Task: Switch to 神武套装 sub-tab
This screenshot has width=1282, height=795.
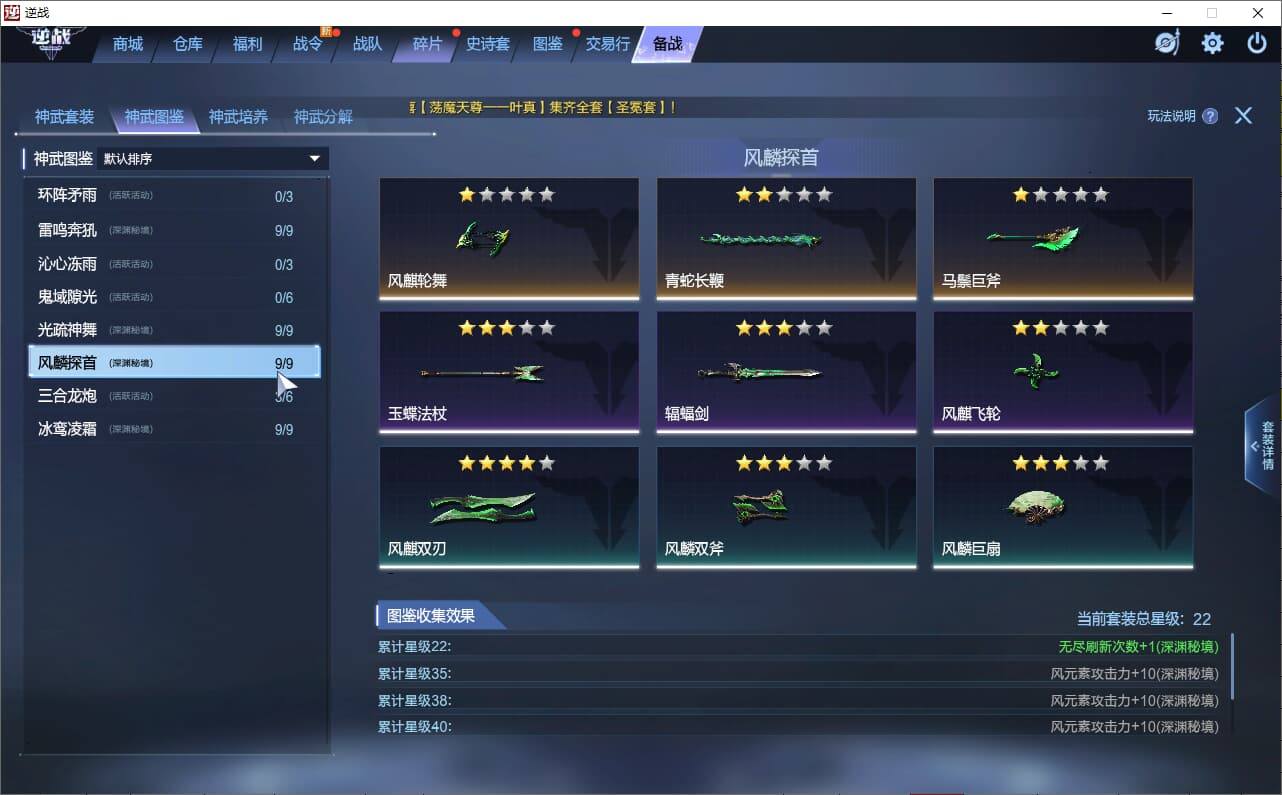Action: tap(64, 117)
